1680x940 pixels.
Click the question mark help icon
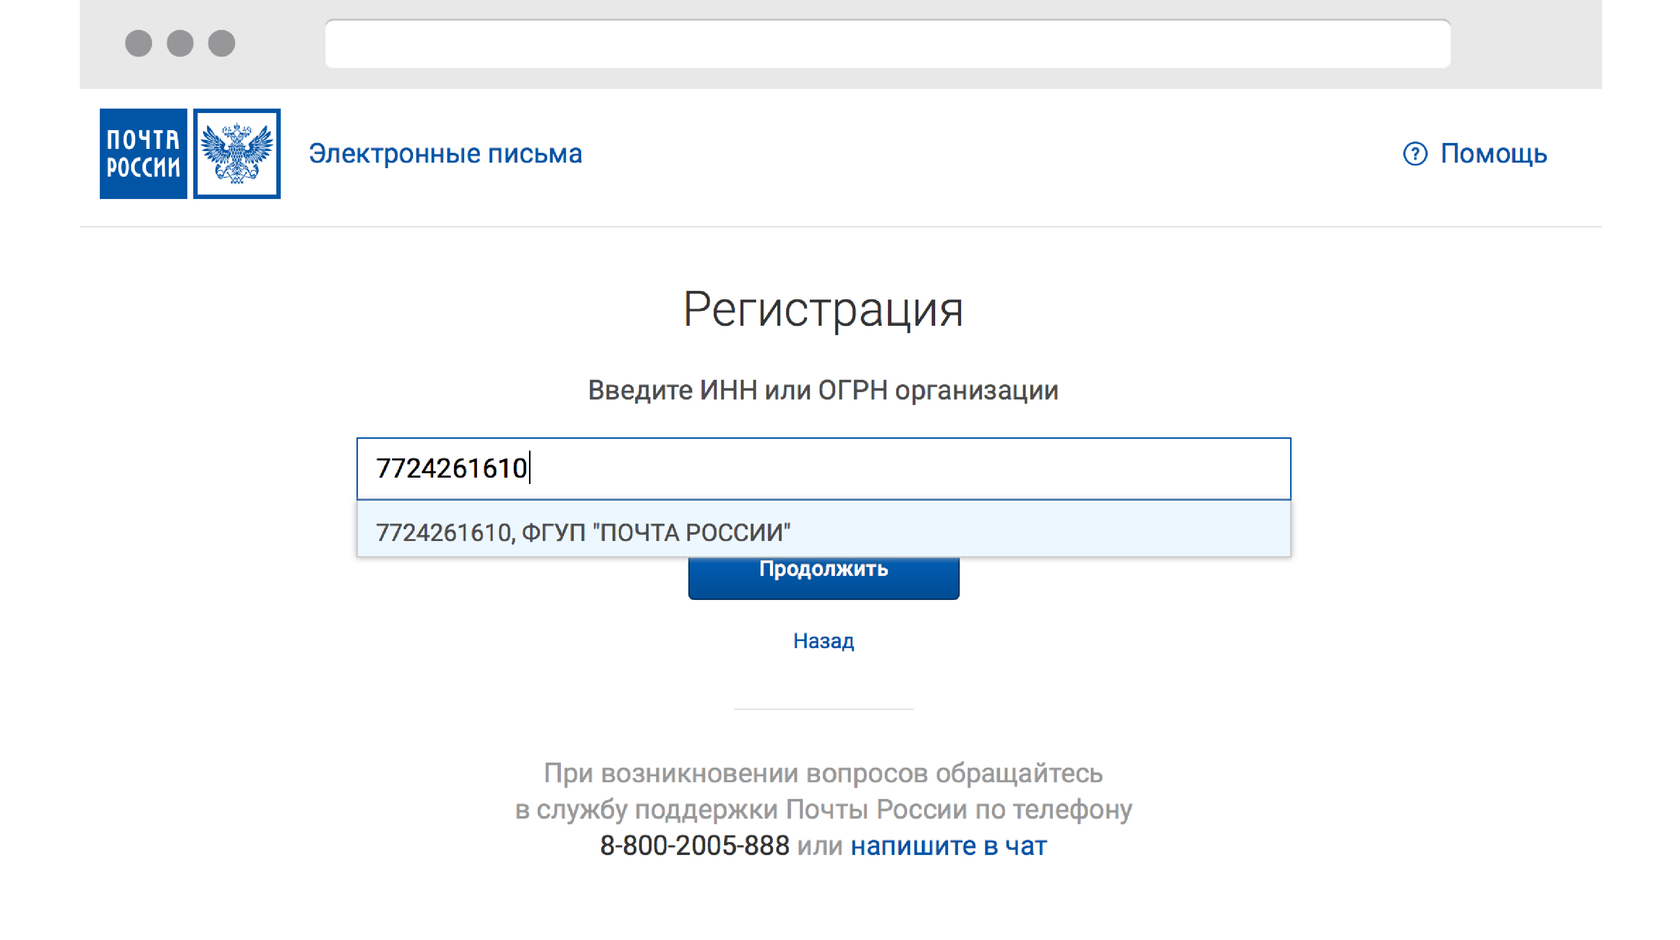[1415, 154]
